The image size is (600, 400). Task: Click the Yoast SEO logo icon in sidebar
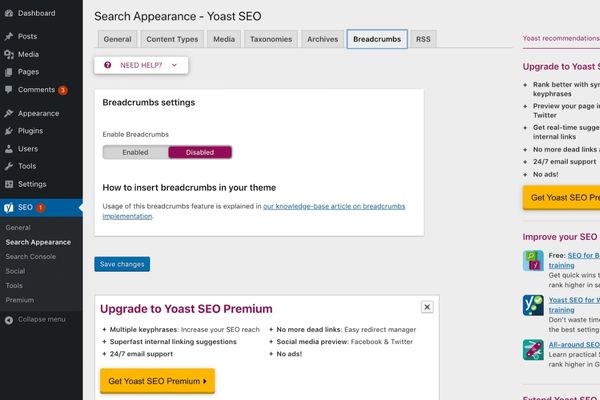(x=8, y=207)
